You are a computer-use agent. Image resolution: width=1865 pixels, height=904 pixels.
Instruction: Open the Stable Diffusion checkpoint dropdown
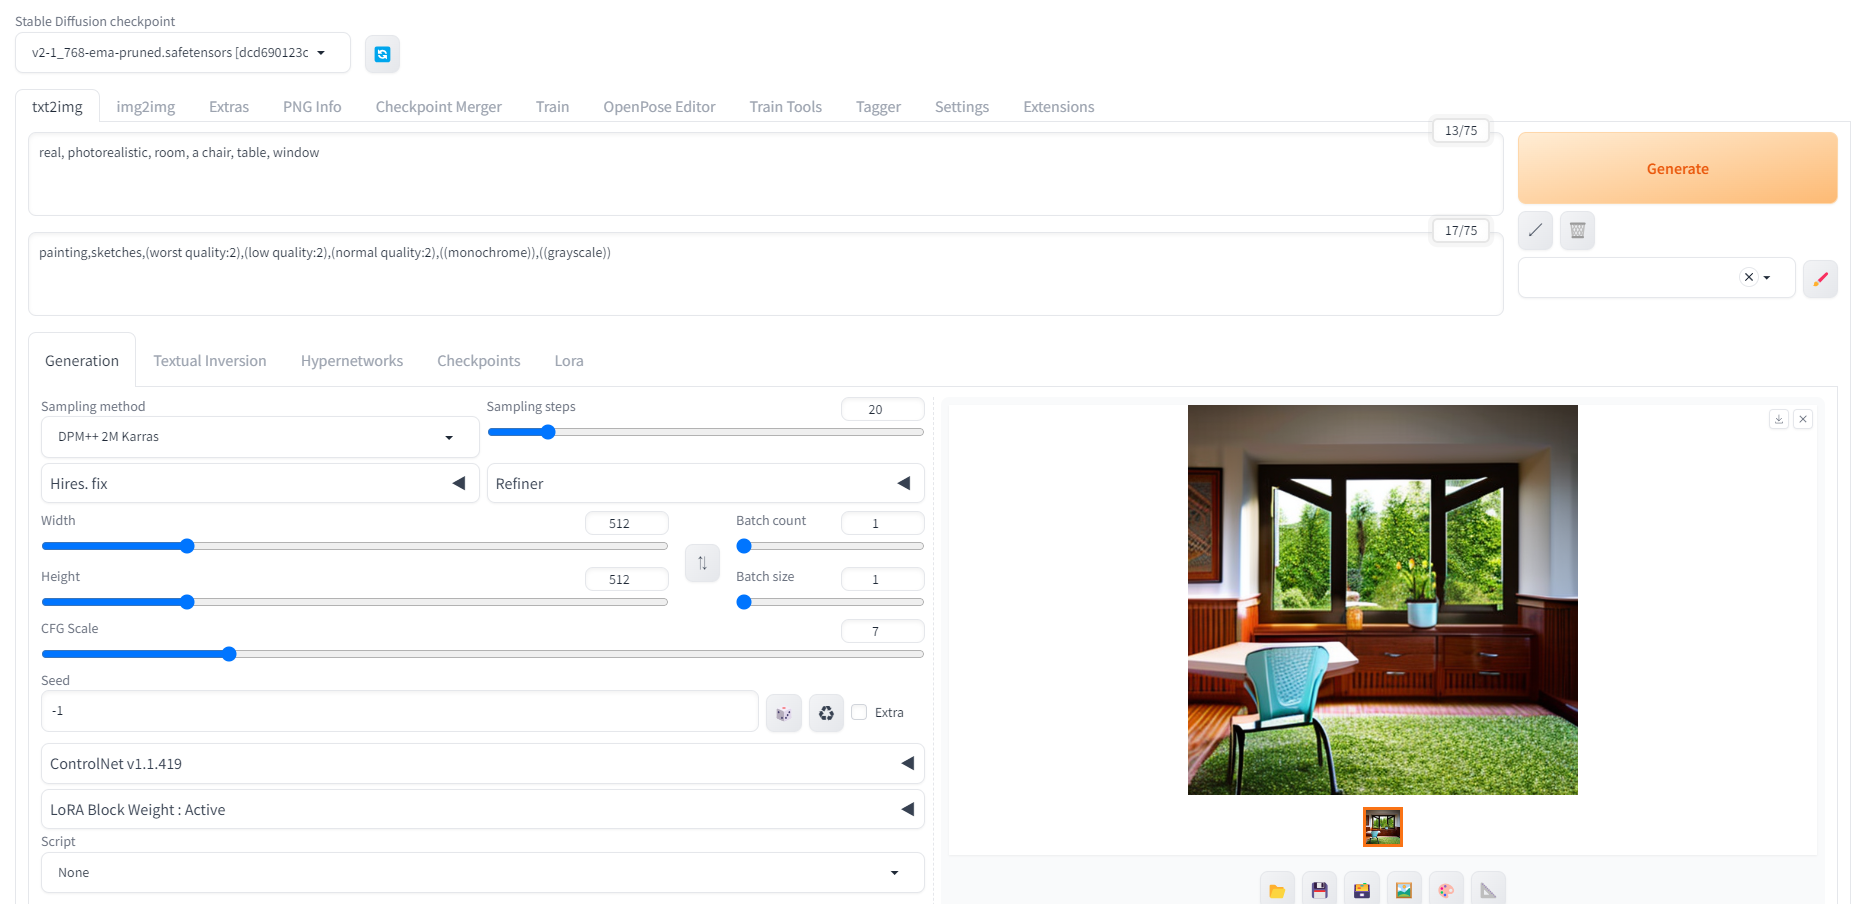(183, 53)
